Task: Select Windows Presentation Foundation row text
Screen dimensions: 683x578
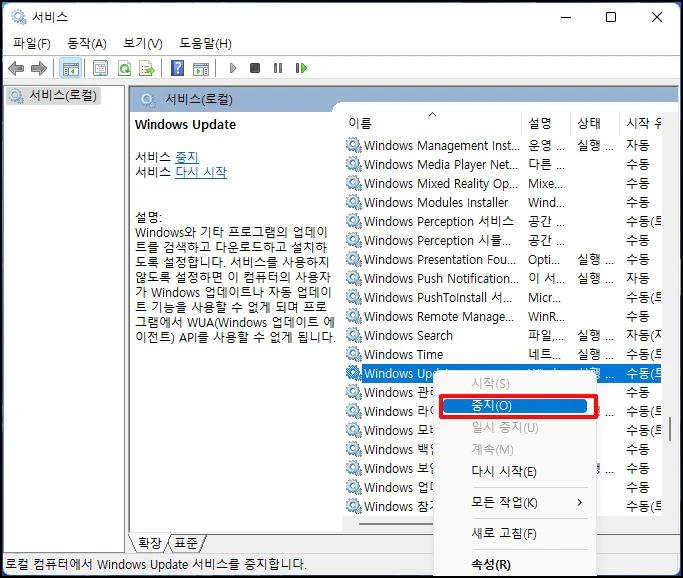Action: pos(440,260)
